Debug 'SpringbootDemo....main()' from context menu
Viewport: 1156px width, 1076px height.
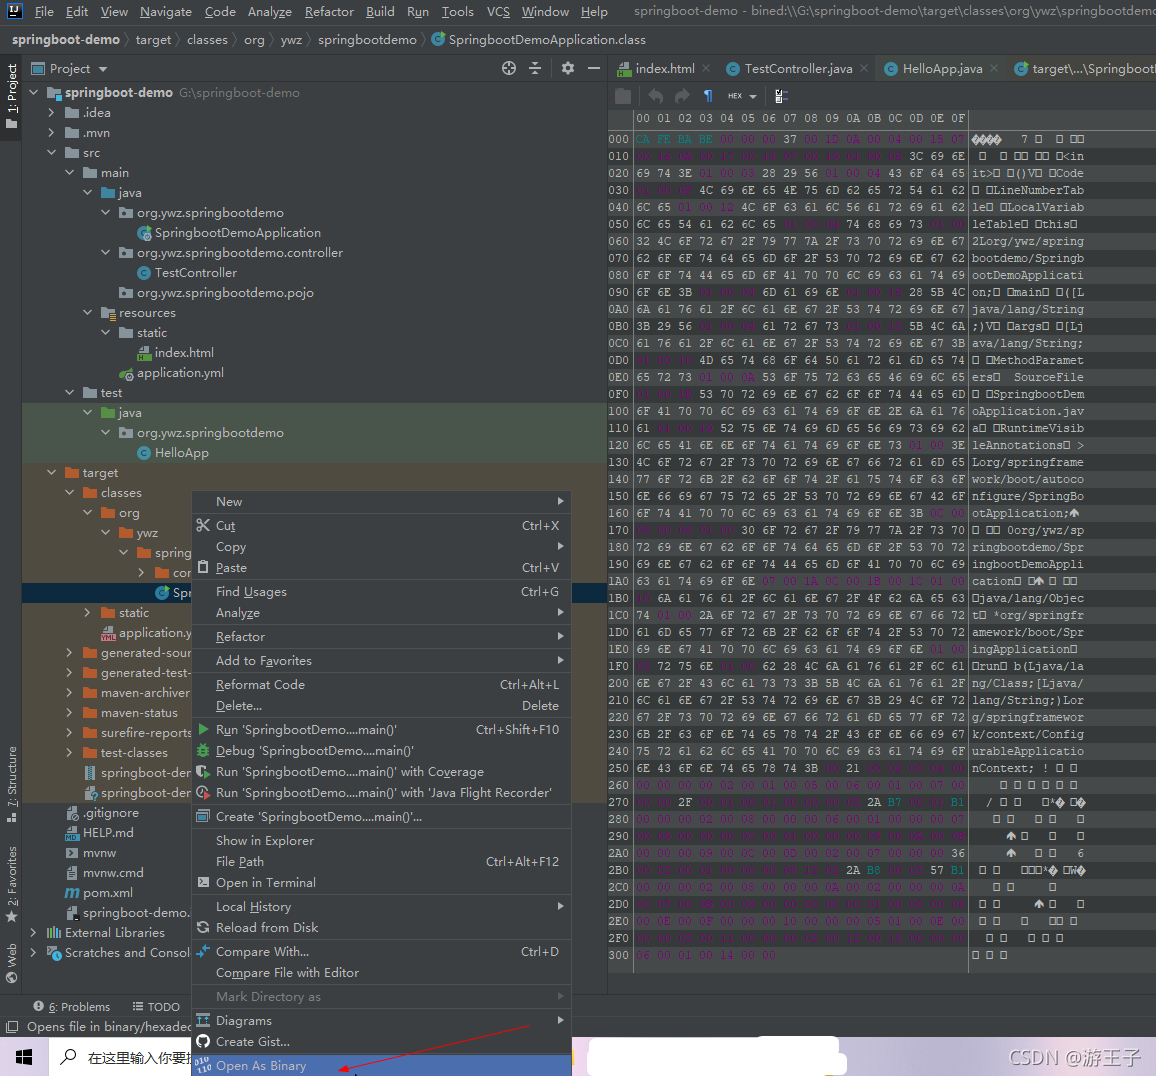[x=381, y=751]
